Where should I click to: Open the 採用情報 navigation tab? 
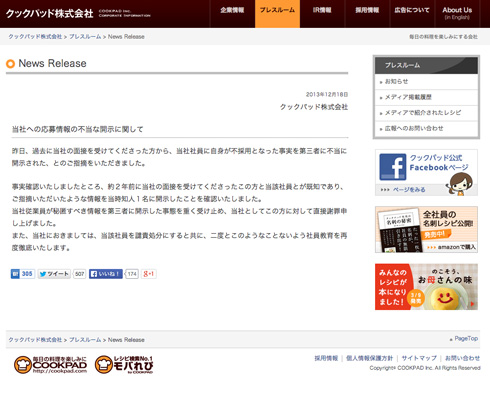pyautogui.click(x=367, y=14)
